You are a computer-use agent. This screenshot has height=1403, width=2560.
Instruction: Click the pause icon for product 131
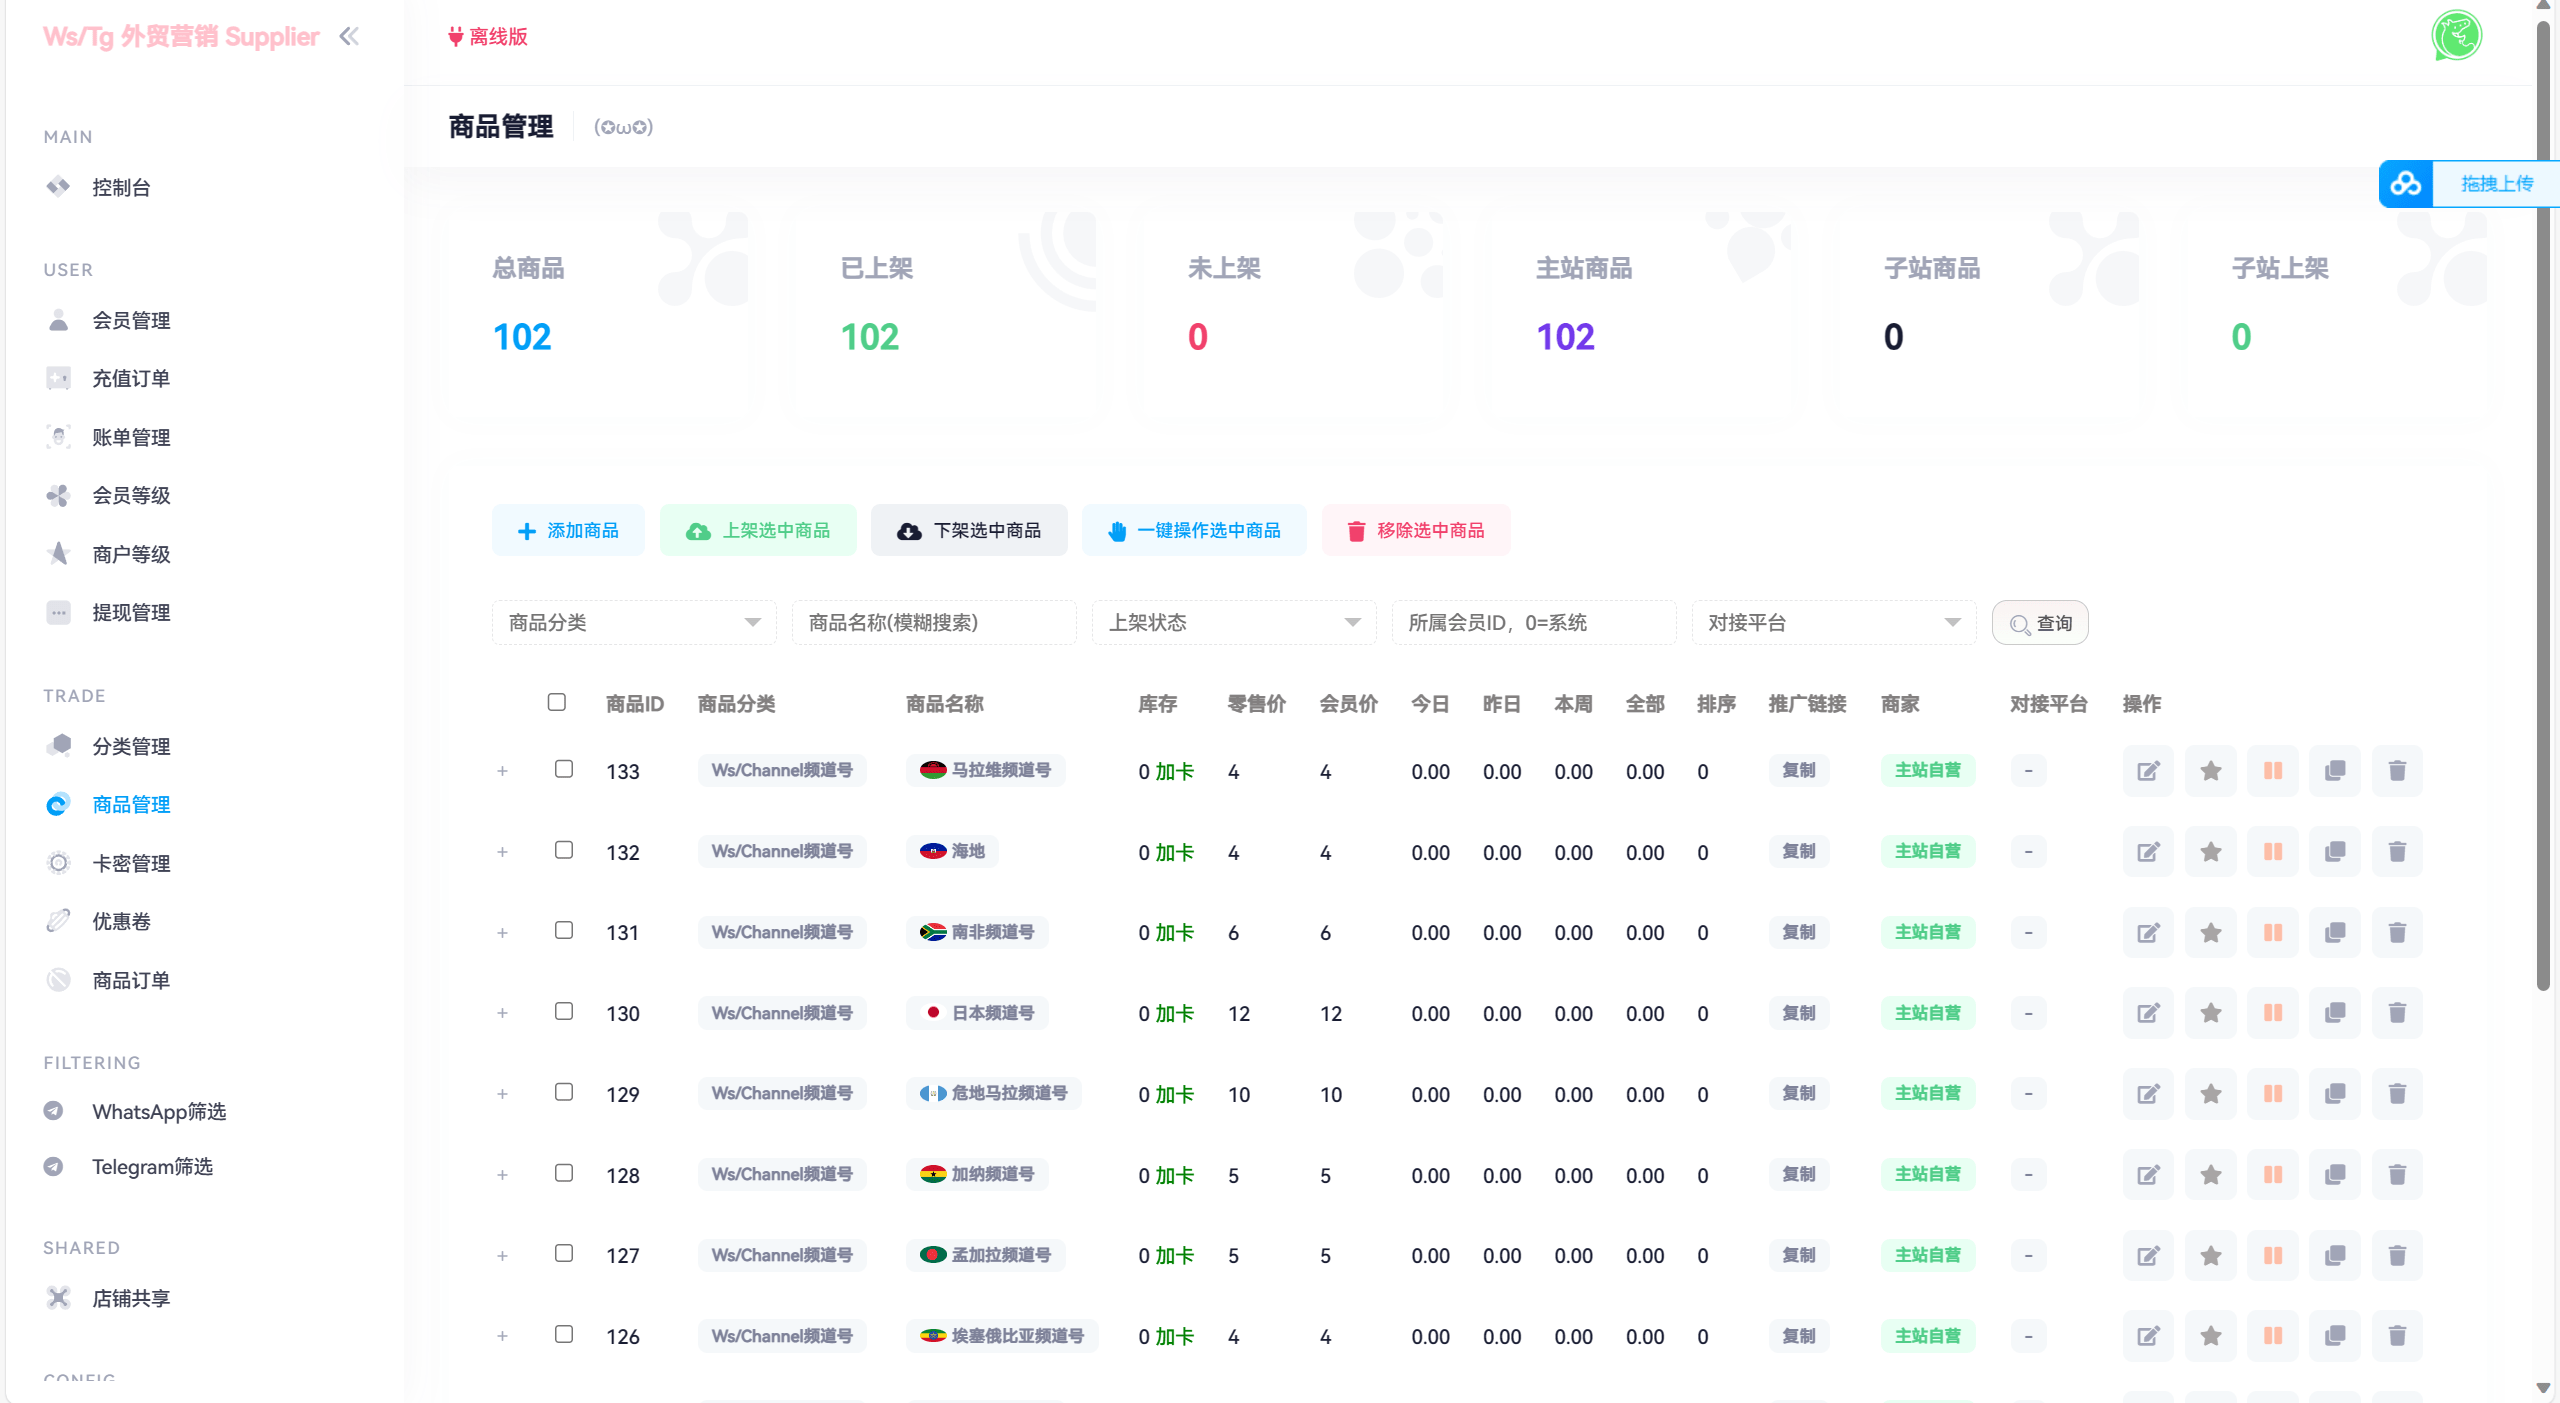[2272, 932]
